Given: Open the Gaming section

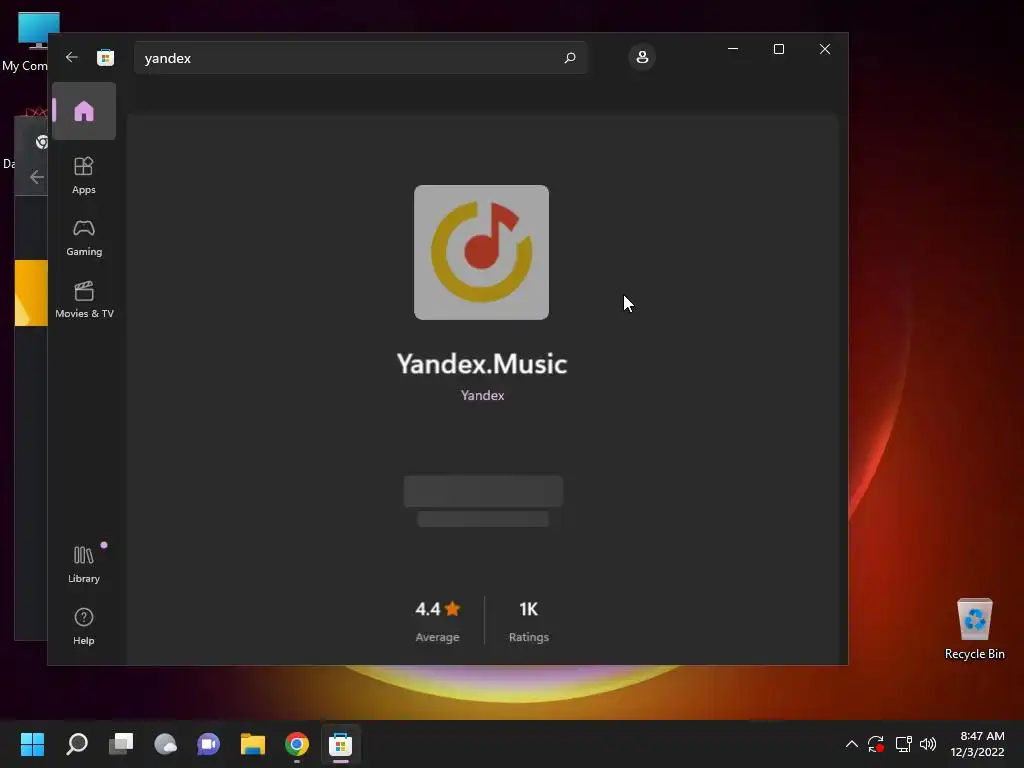Looking at the screenshot, I should [x=84, y=238].
